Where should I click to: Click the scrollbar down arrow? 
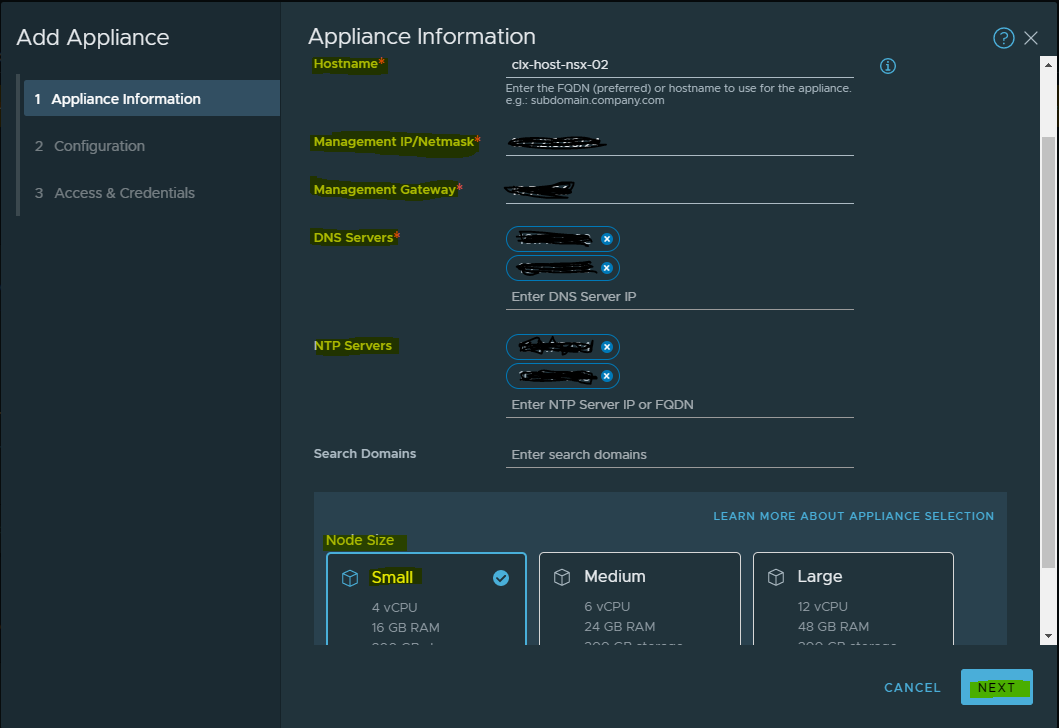[x=1048, y=636]
